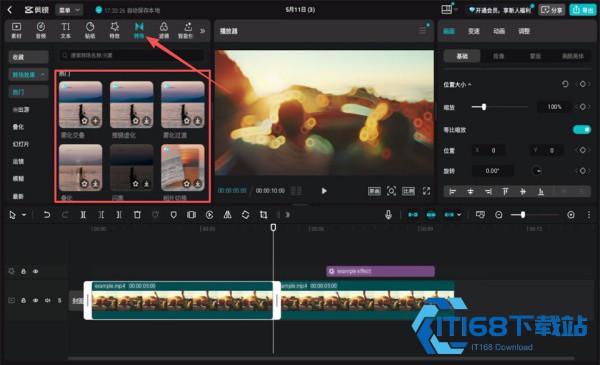This screenshot has height=365, width=600.
Task: Click the 开通会员 membership link
Action: point(501,10)
